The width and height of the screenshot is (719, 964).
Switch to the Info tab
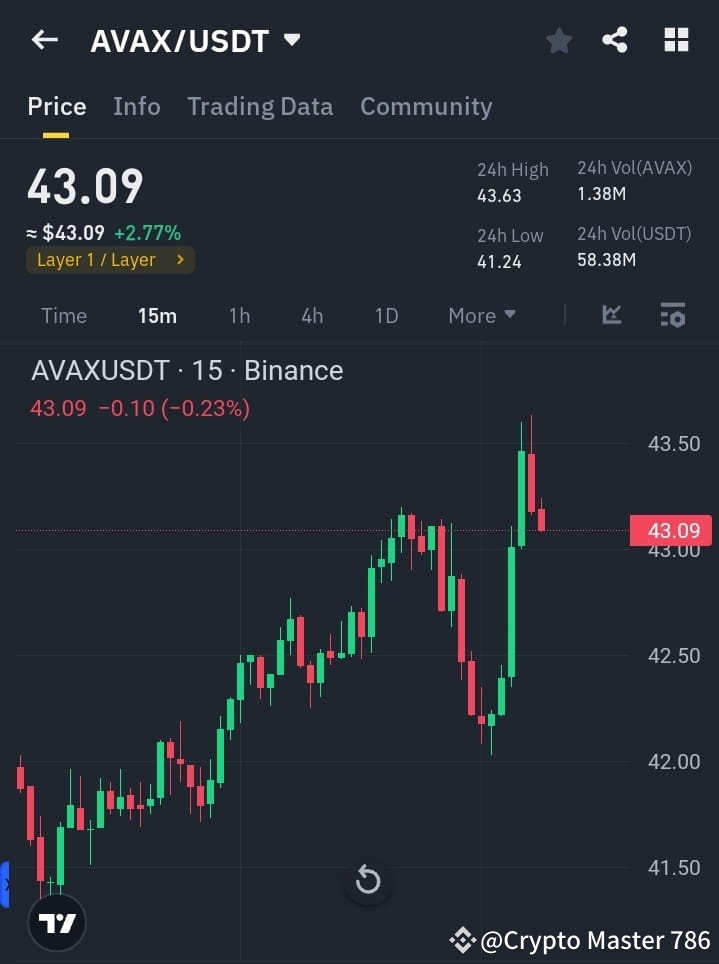136,106
